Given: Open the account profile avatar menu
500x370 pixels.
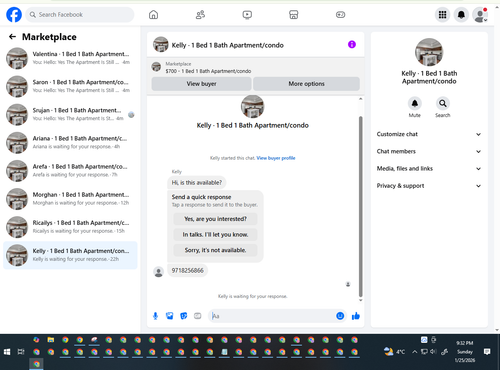Looking at the screenshot, I should 480,15.
